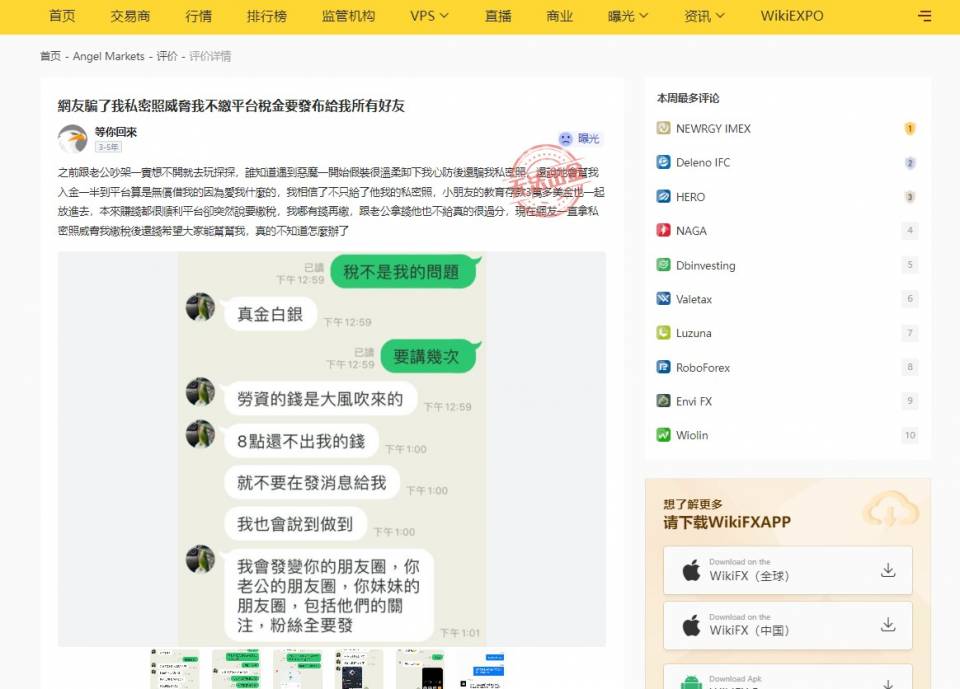
Task: Expand the 曝光 dropdown in navigation
Action: click(628, 16)
